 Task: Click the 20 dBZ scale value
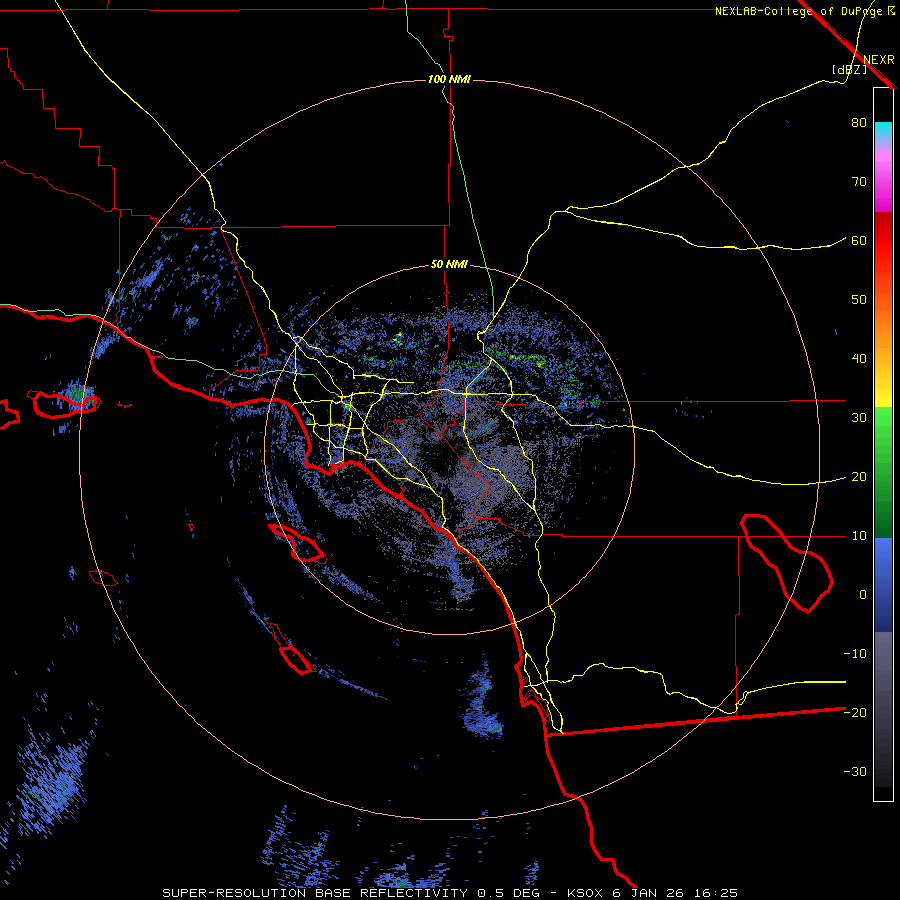coord(859,477)
